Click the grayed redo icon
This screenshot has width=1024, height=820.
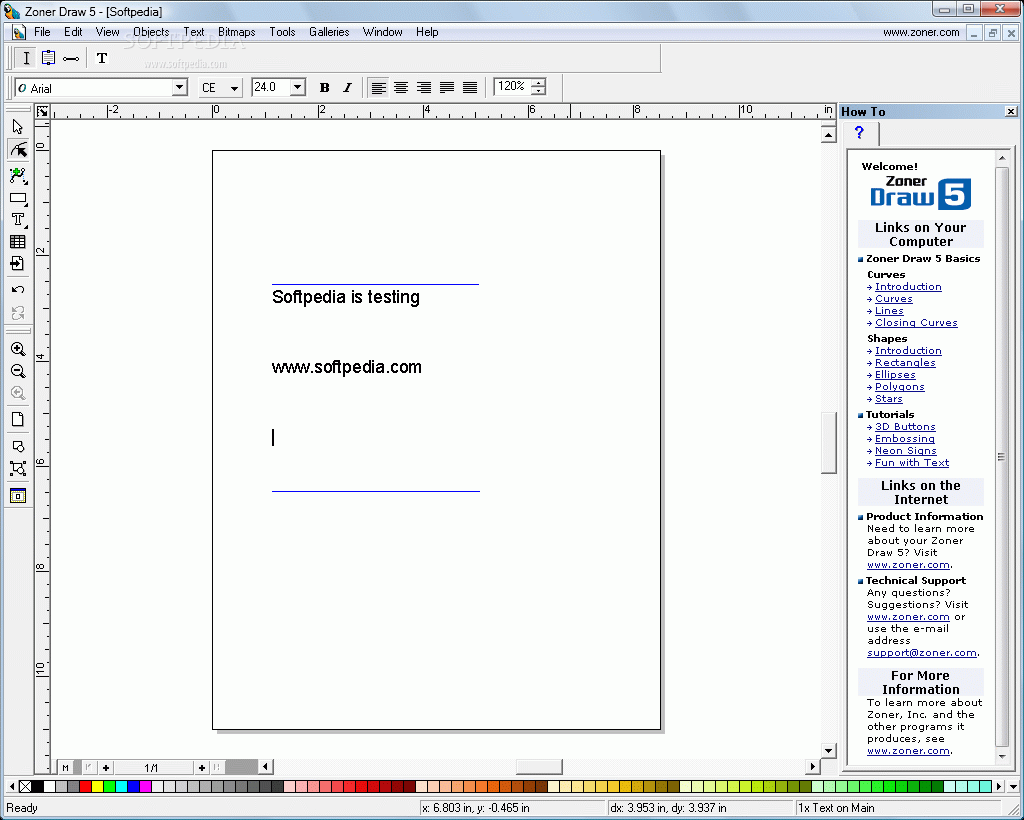tap(18, 312)
